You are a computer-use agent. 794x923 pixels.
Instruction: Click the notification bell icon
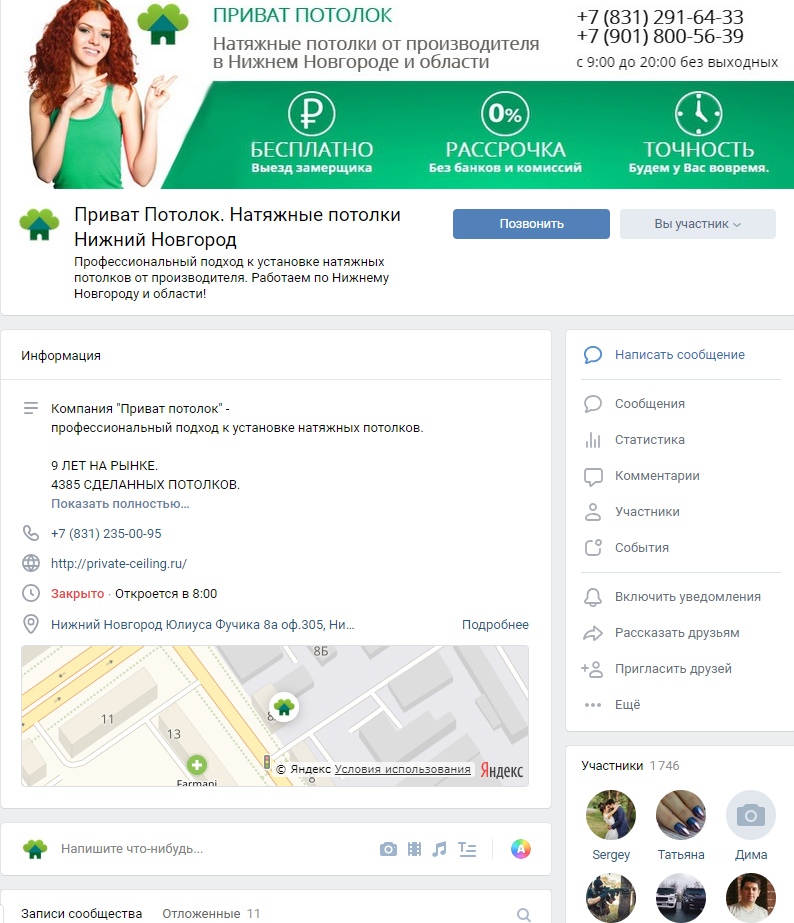(x=593, y=597)
